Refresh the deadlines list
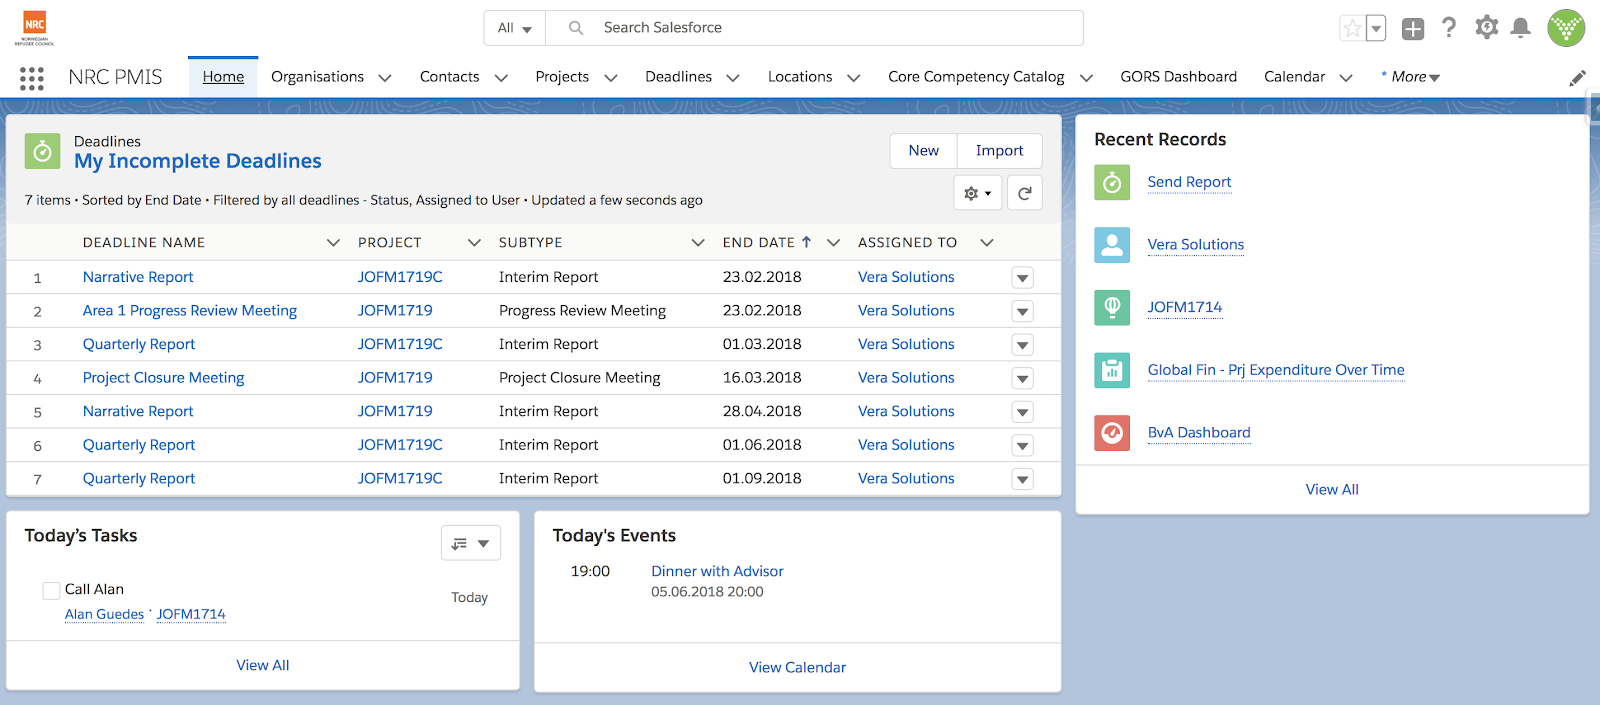The height and width of the screenshot is (705, 1600). (1025, 193)
